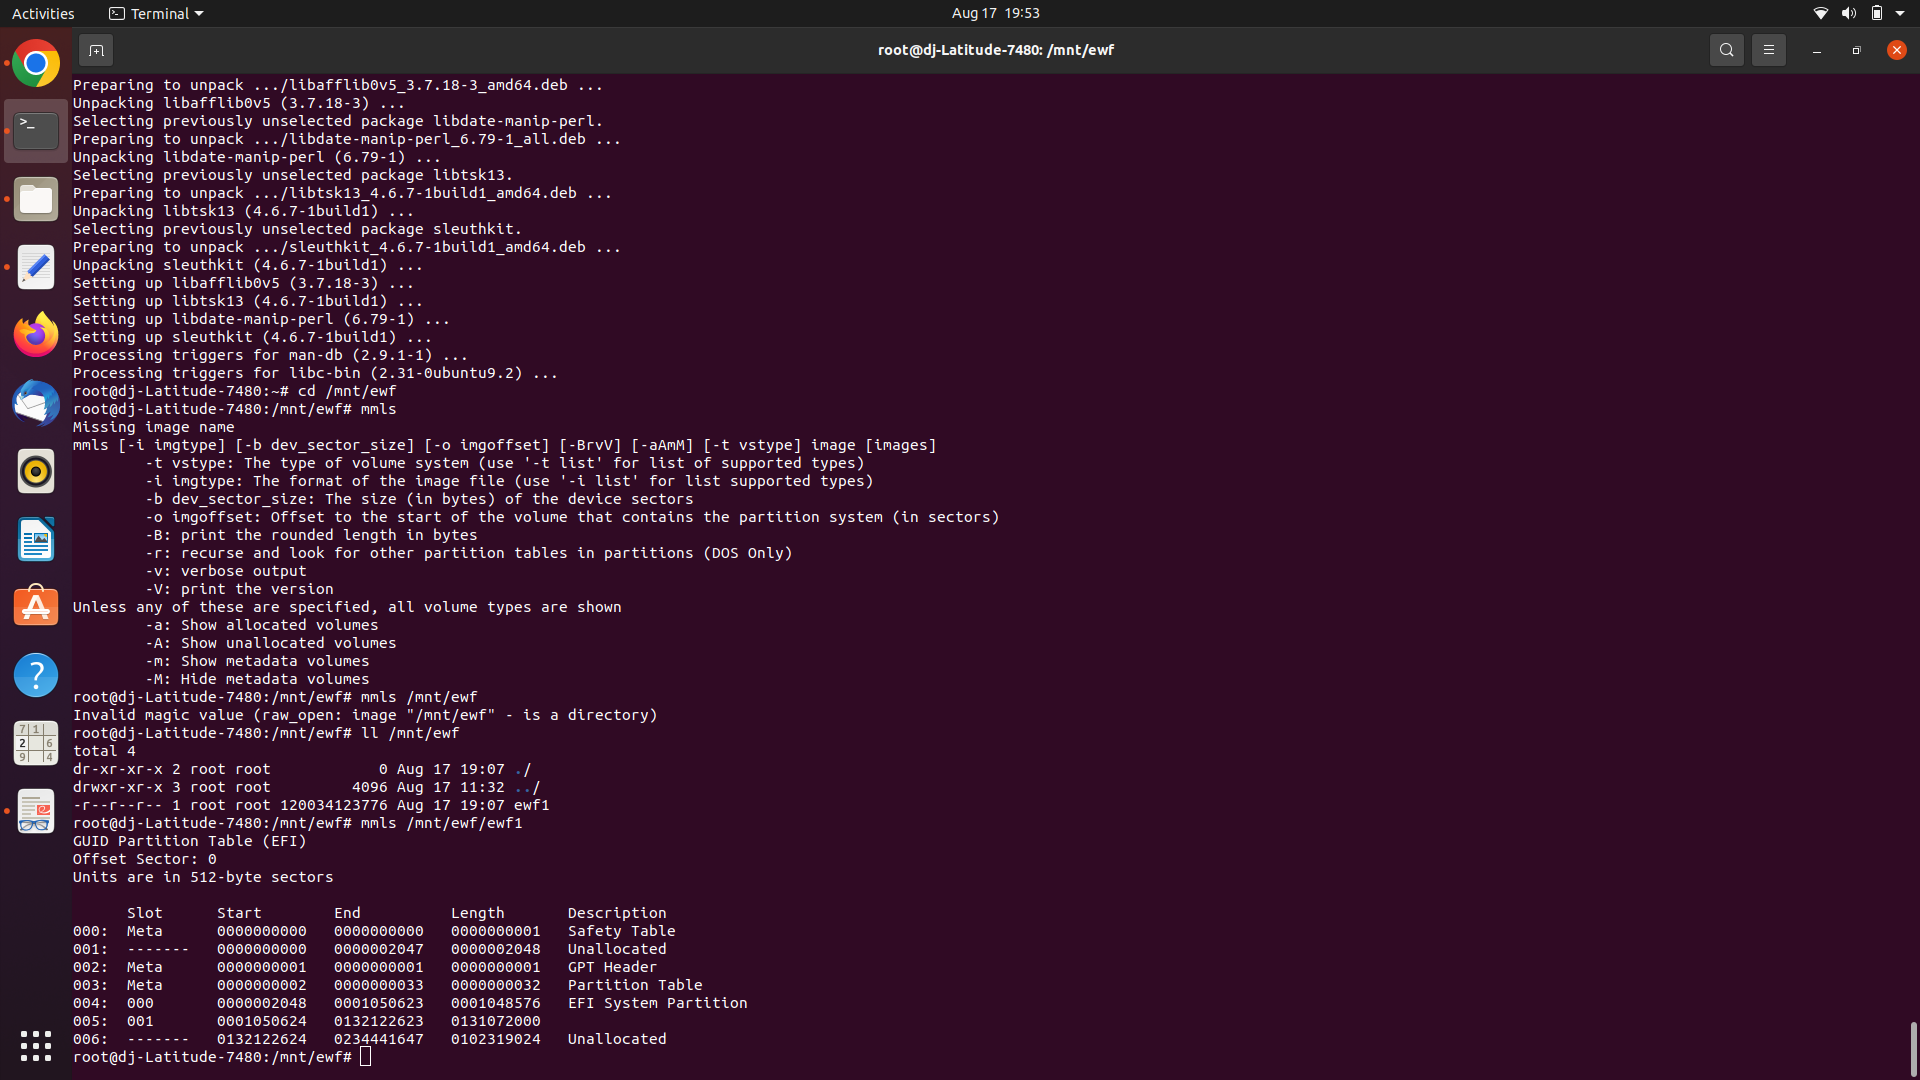
Task: Click the volume indicator icon
Action: coord(1848,13)
